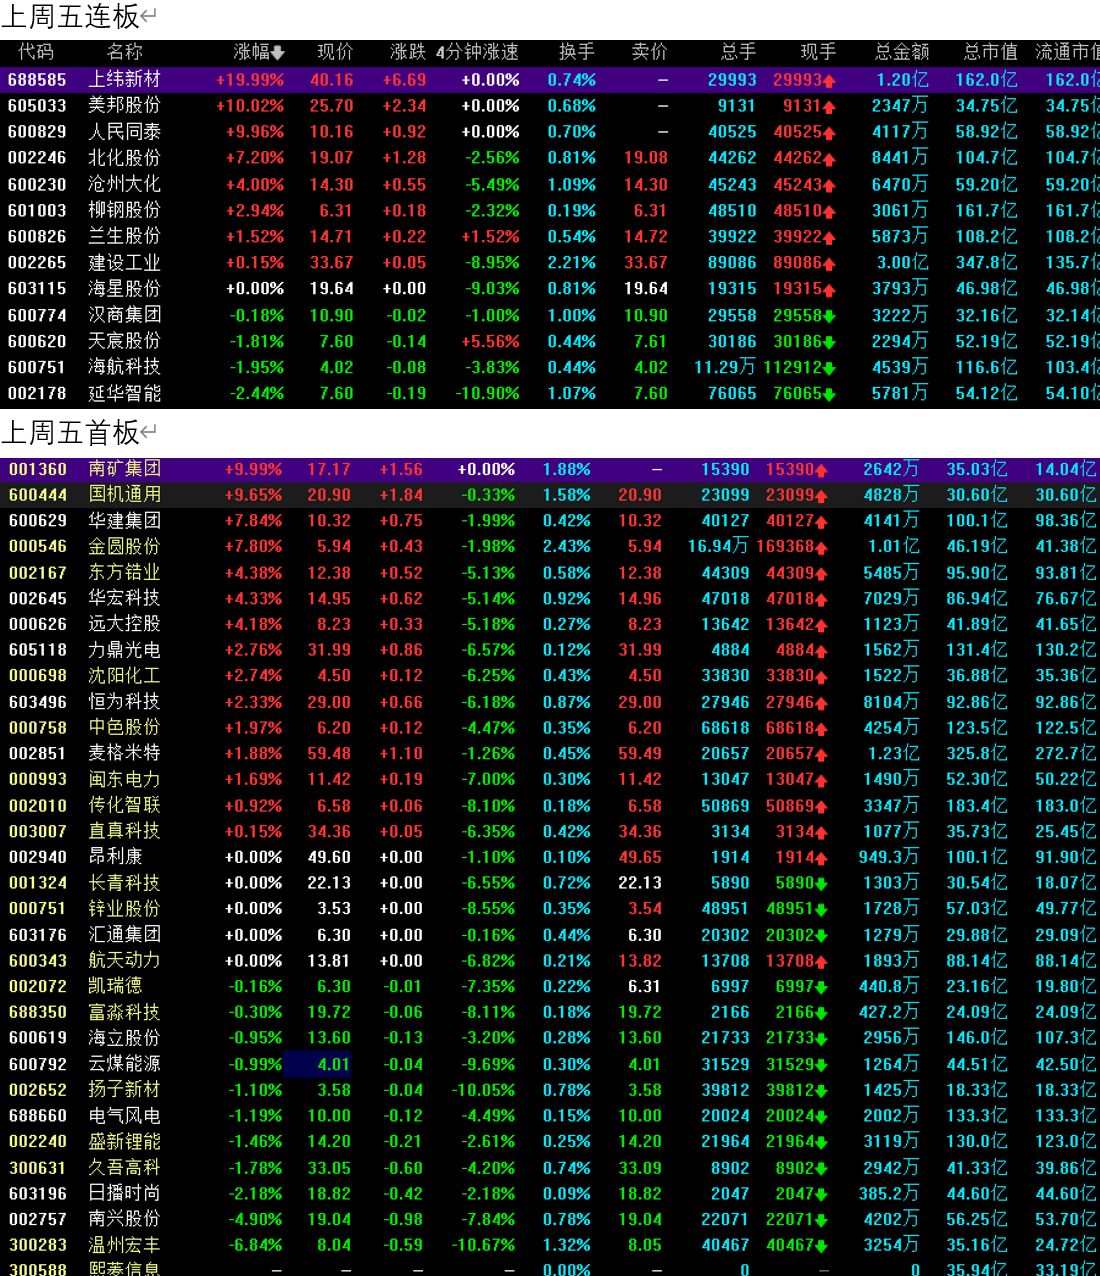Image resolution: width=1100 pixels, height=1276 pixels.
Task: Select stock name 海立股份
Action: [124, 1038]
